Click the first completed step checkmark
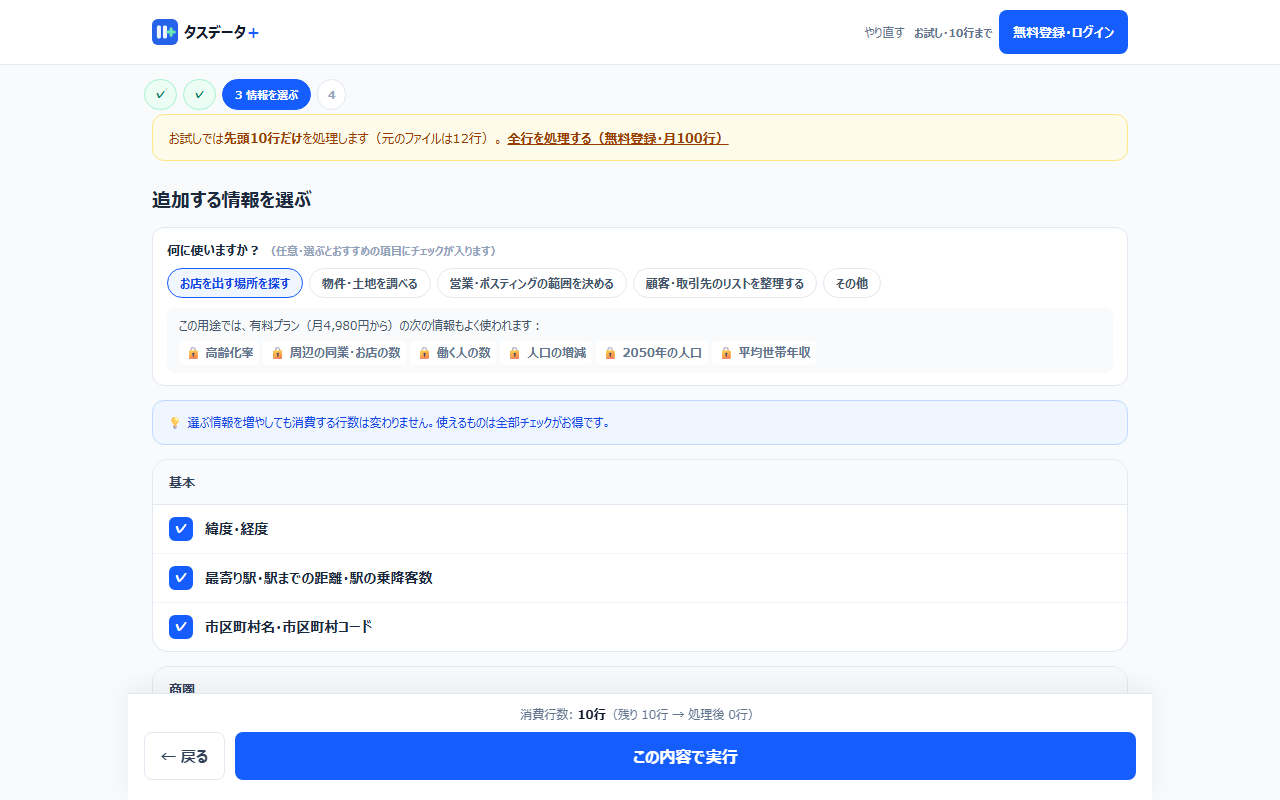This screenshot has width=1280, height=800. (x=160, y=94)
